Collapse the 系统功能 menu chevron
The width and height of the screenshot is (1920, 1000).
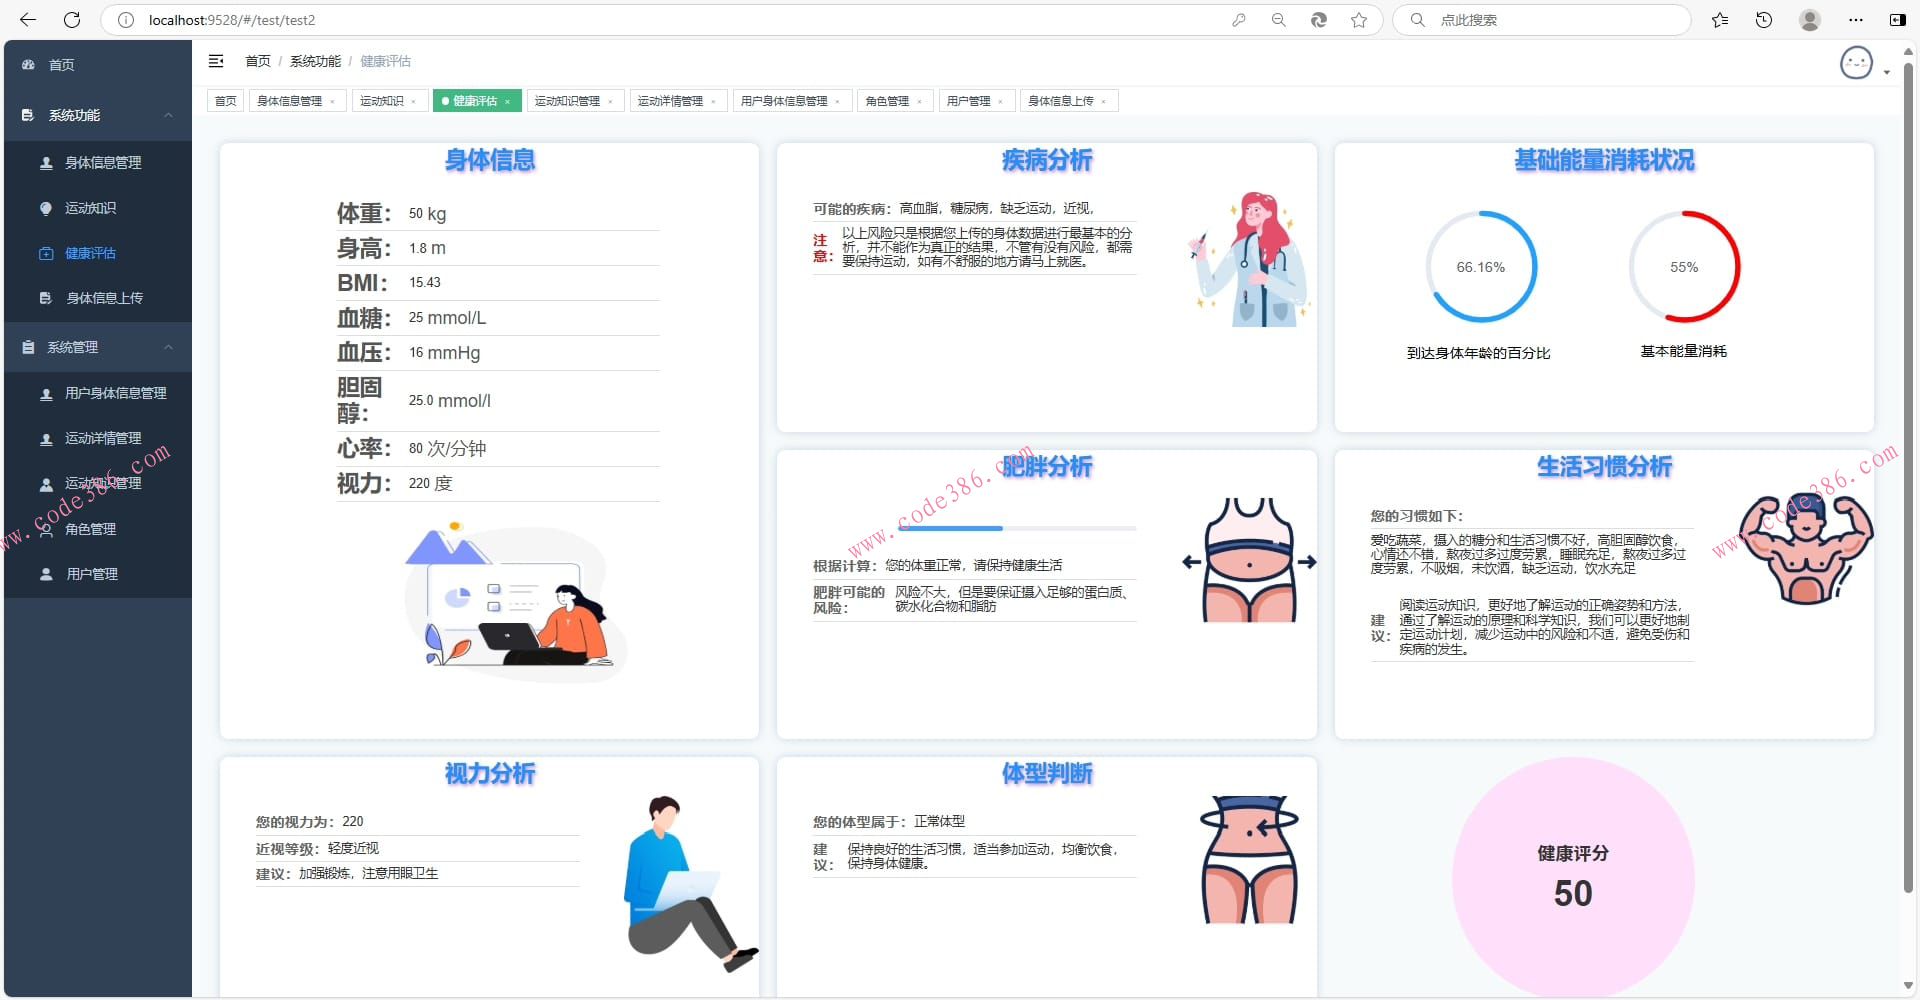pyautogui.click(x=168, y=115)
